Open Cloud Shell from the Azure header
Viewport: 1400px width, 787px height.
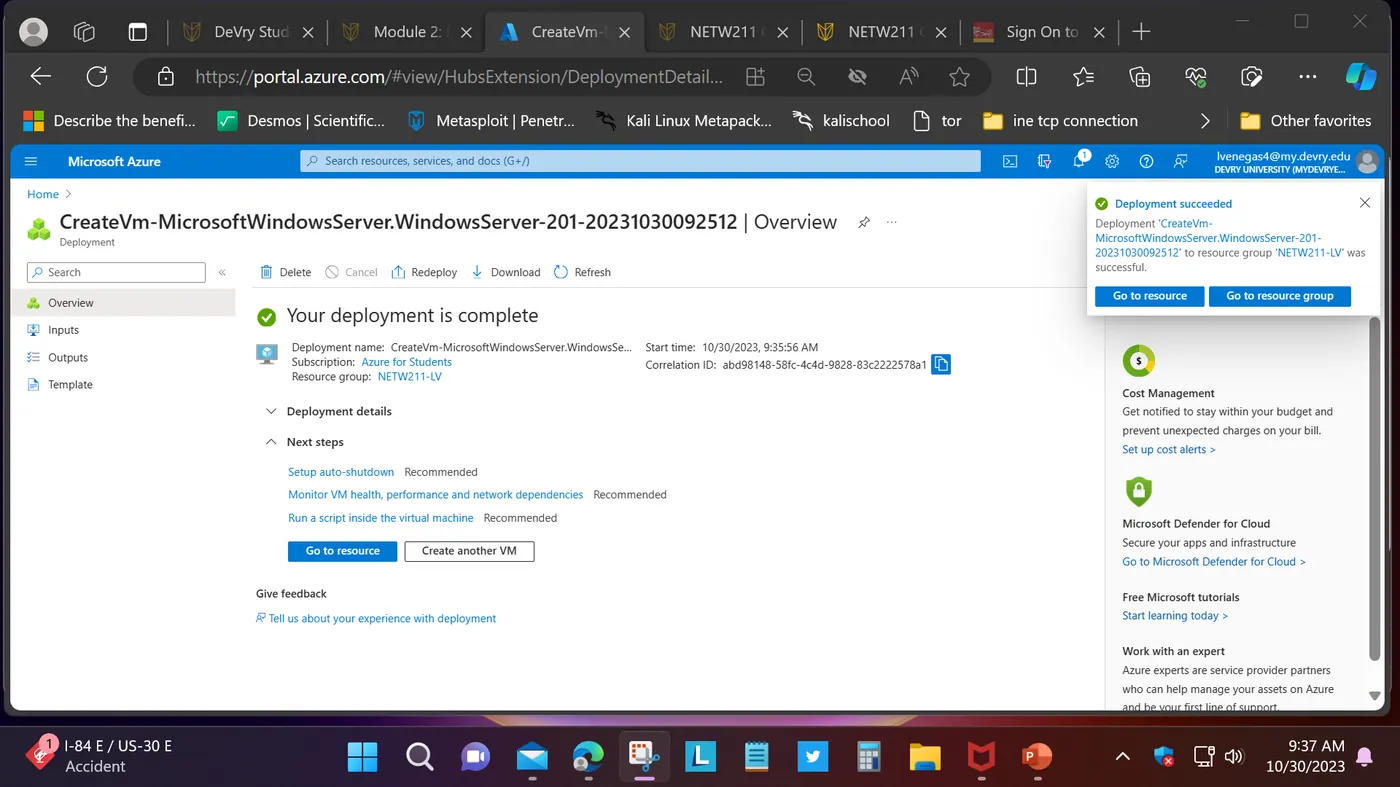1011,161
